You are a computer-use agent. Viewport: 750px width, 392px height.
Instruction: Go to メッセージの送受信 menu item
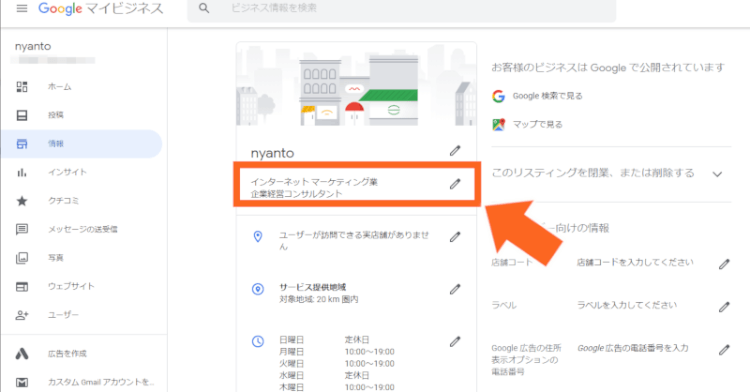click(83, 229)
